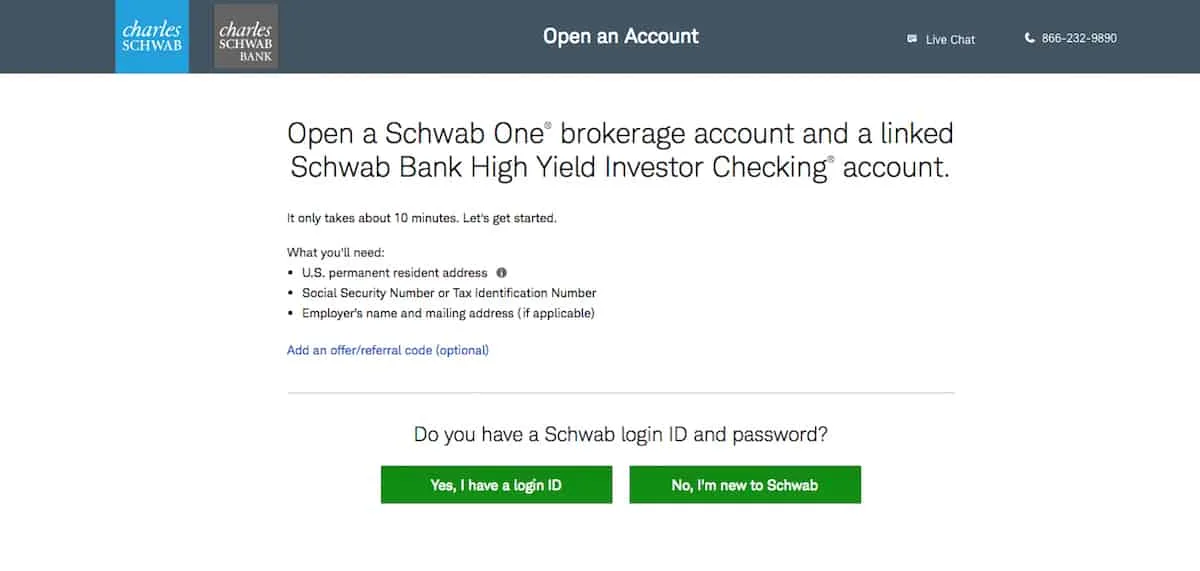The width and height of the screenshot is (1200, 571).
Task: Click the "Open an Account" header title
Action: [621, 36]
